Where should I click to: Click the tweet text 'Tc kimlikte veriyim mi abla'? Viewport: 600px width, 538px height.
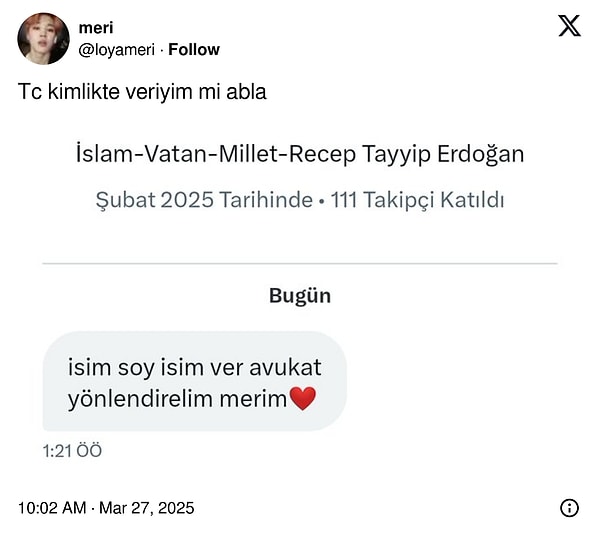(x=142, y=92)
